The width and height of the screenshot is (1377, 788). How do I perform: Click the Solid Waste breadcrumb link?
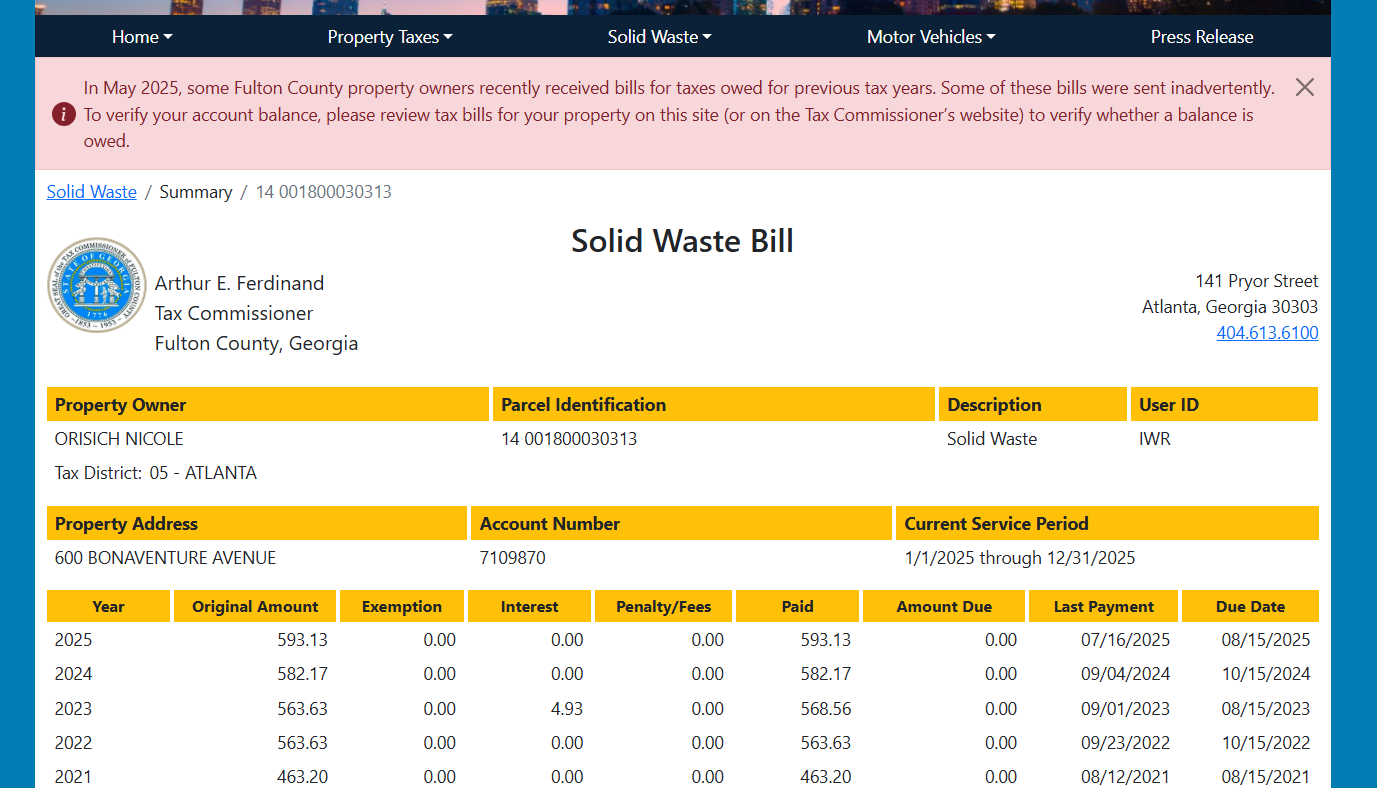[x=92, y=192]
